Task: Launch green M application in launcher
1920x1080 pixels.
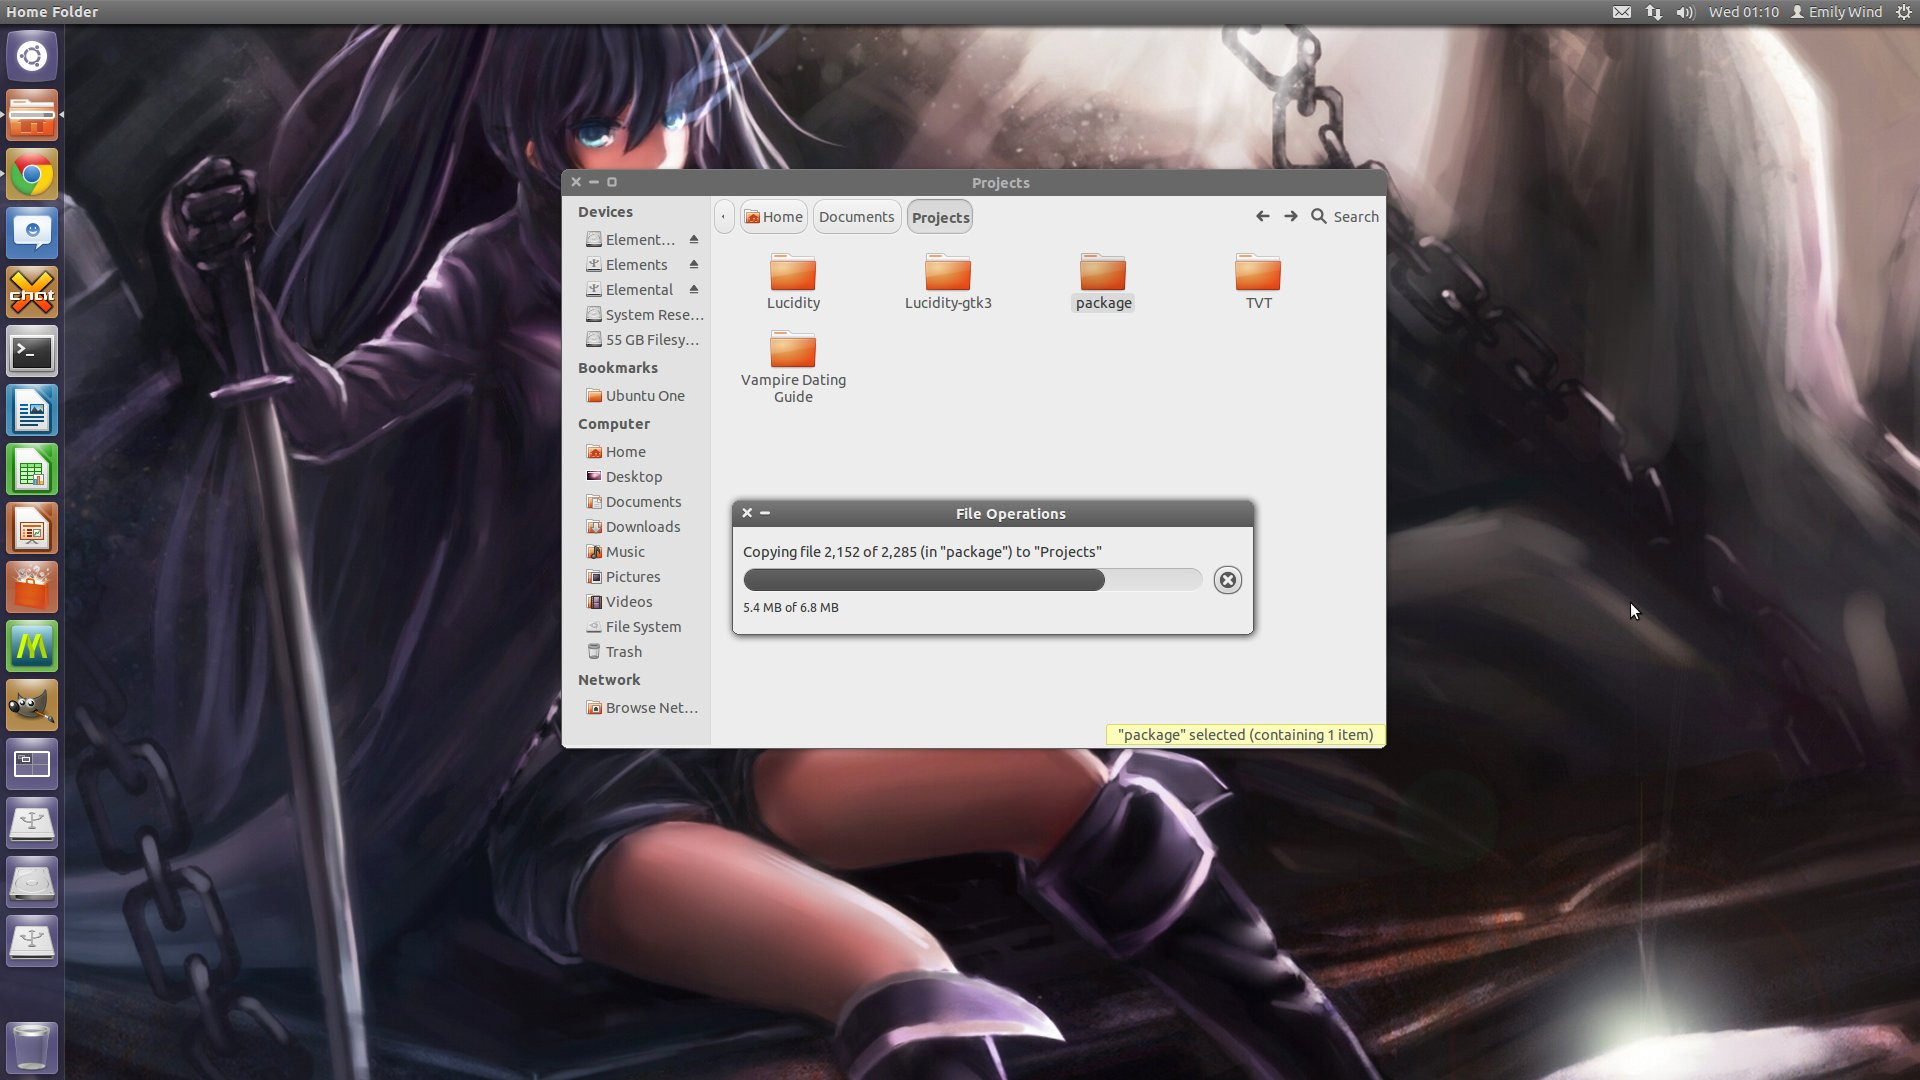Action: coord(32,647)
